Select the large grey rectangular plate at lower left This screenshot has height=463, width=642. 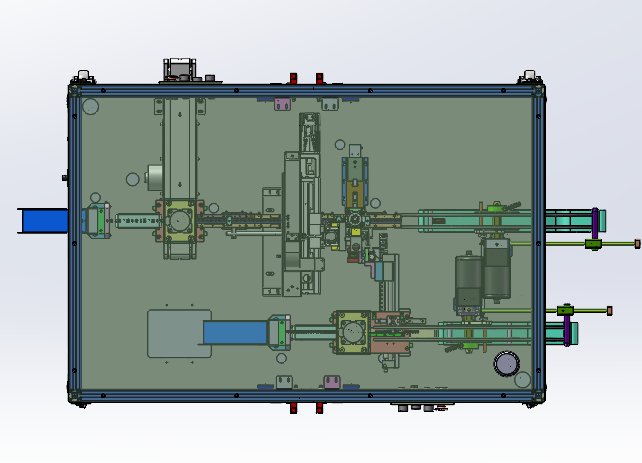179,334
